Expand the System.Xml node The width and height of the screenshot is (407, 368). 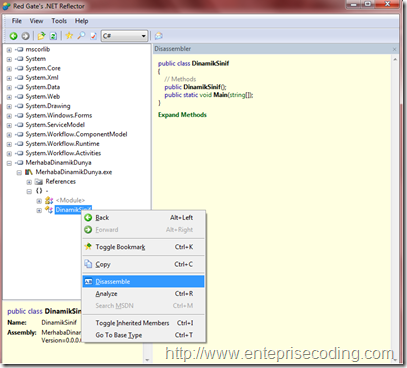(9, 78)
